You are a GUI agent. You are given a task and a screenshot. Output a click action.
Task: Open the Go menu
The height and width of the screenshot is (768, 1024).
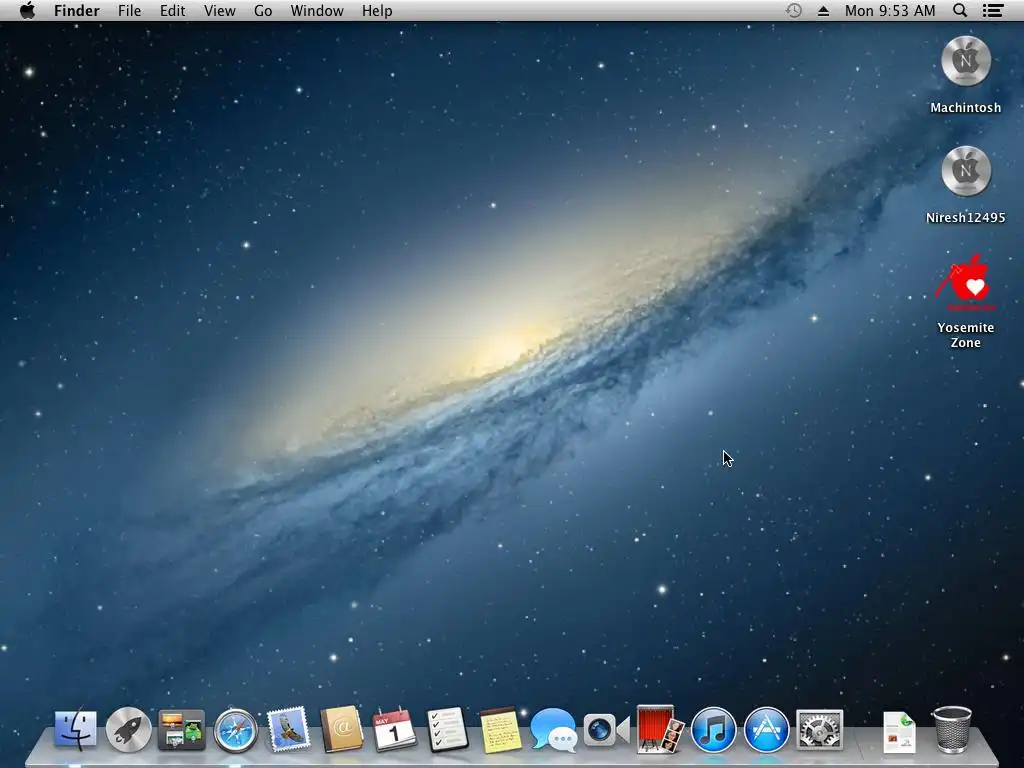click(263, 10)
